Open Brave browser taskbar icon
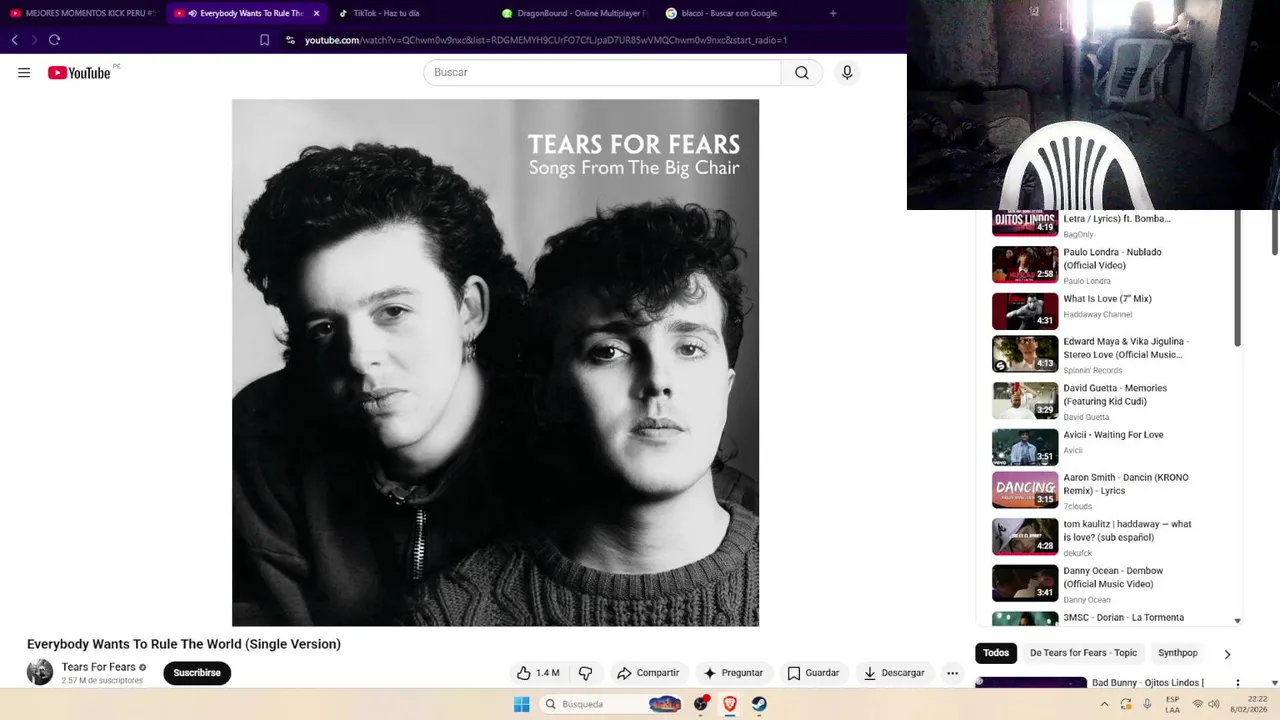The width and height of the screenshot is (1280, 720). pos(730,704)
